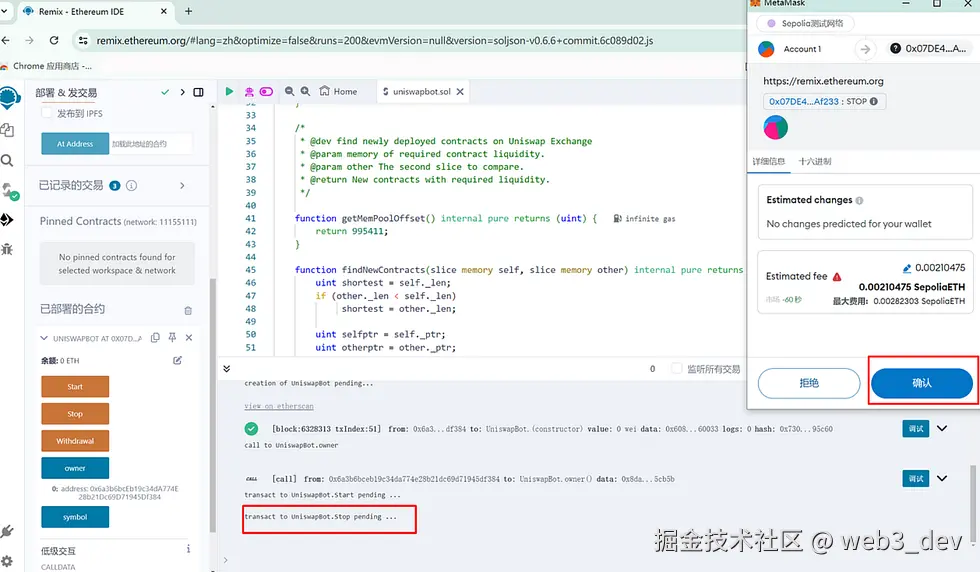Screen dimensions: 980x572
Task: Show the info icon beside recorded transactions
Action: click(x=131, y=186)
